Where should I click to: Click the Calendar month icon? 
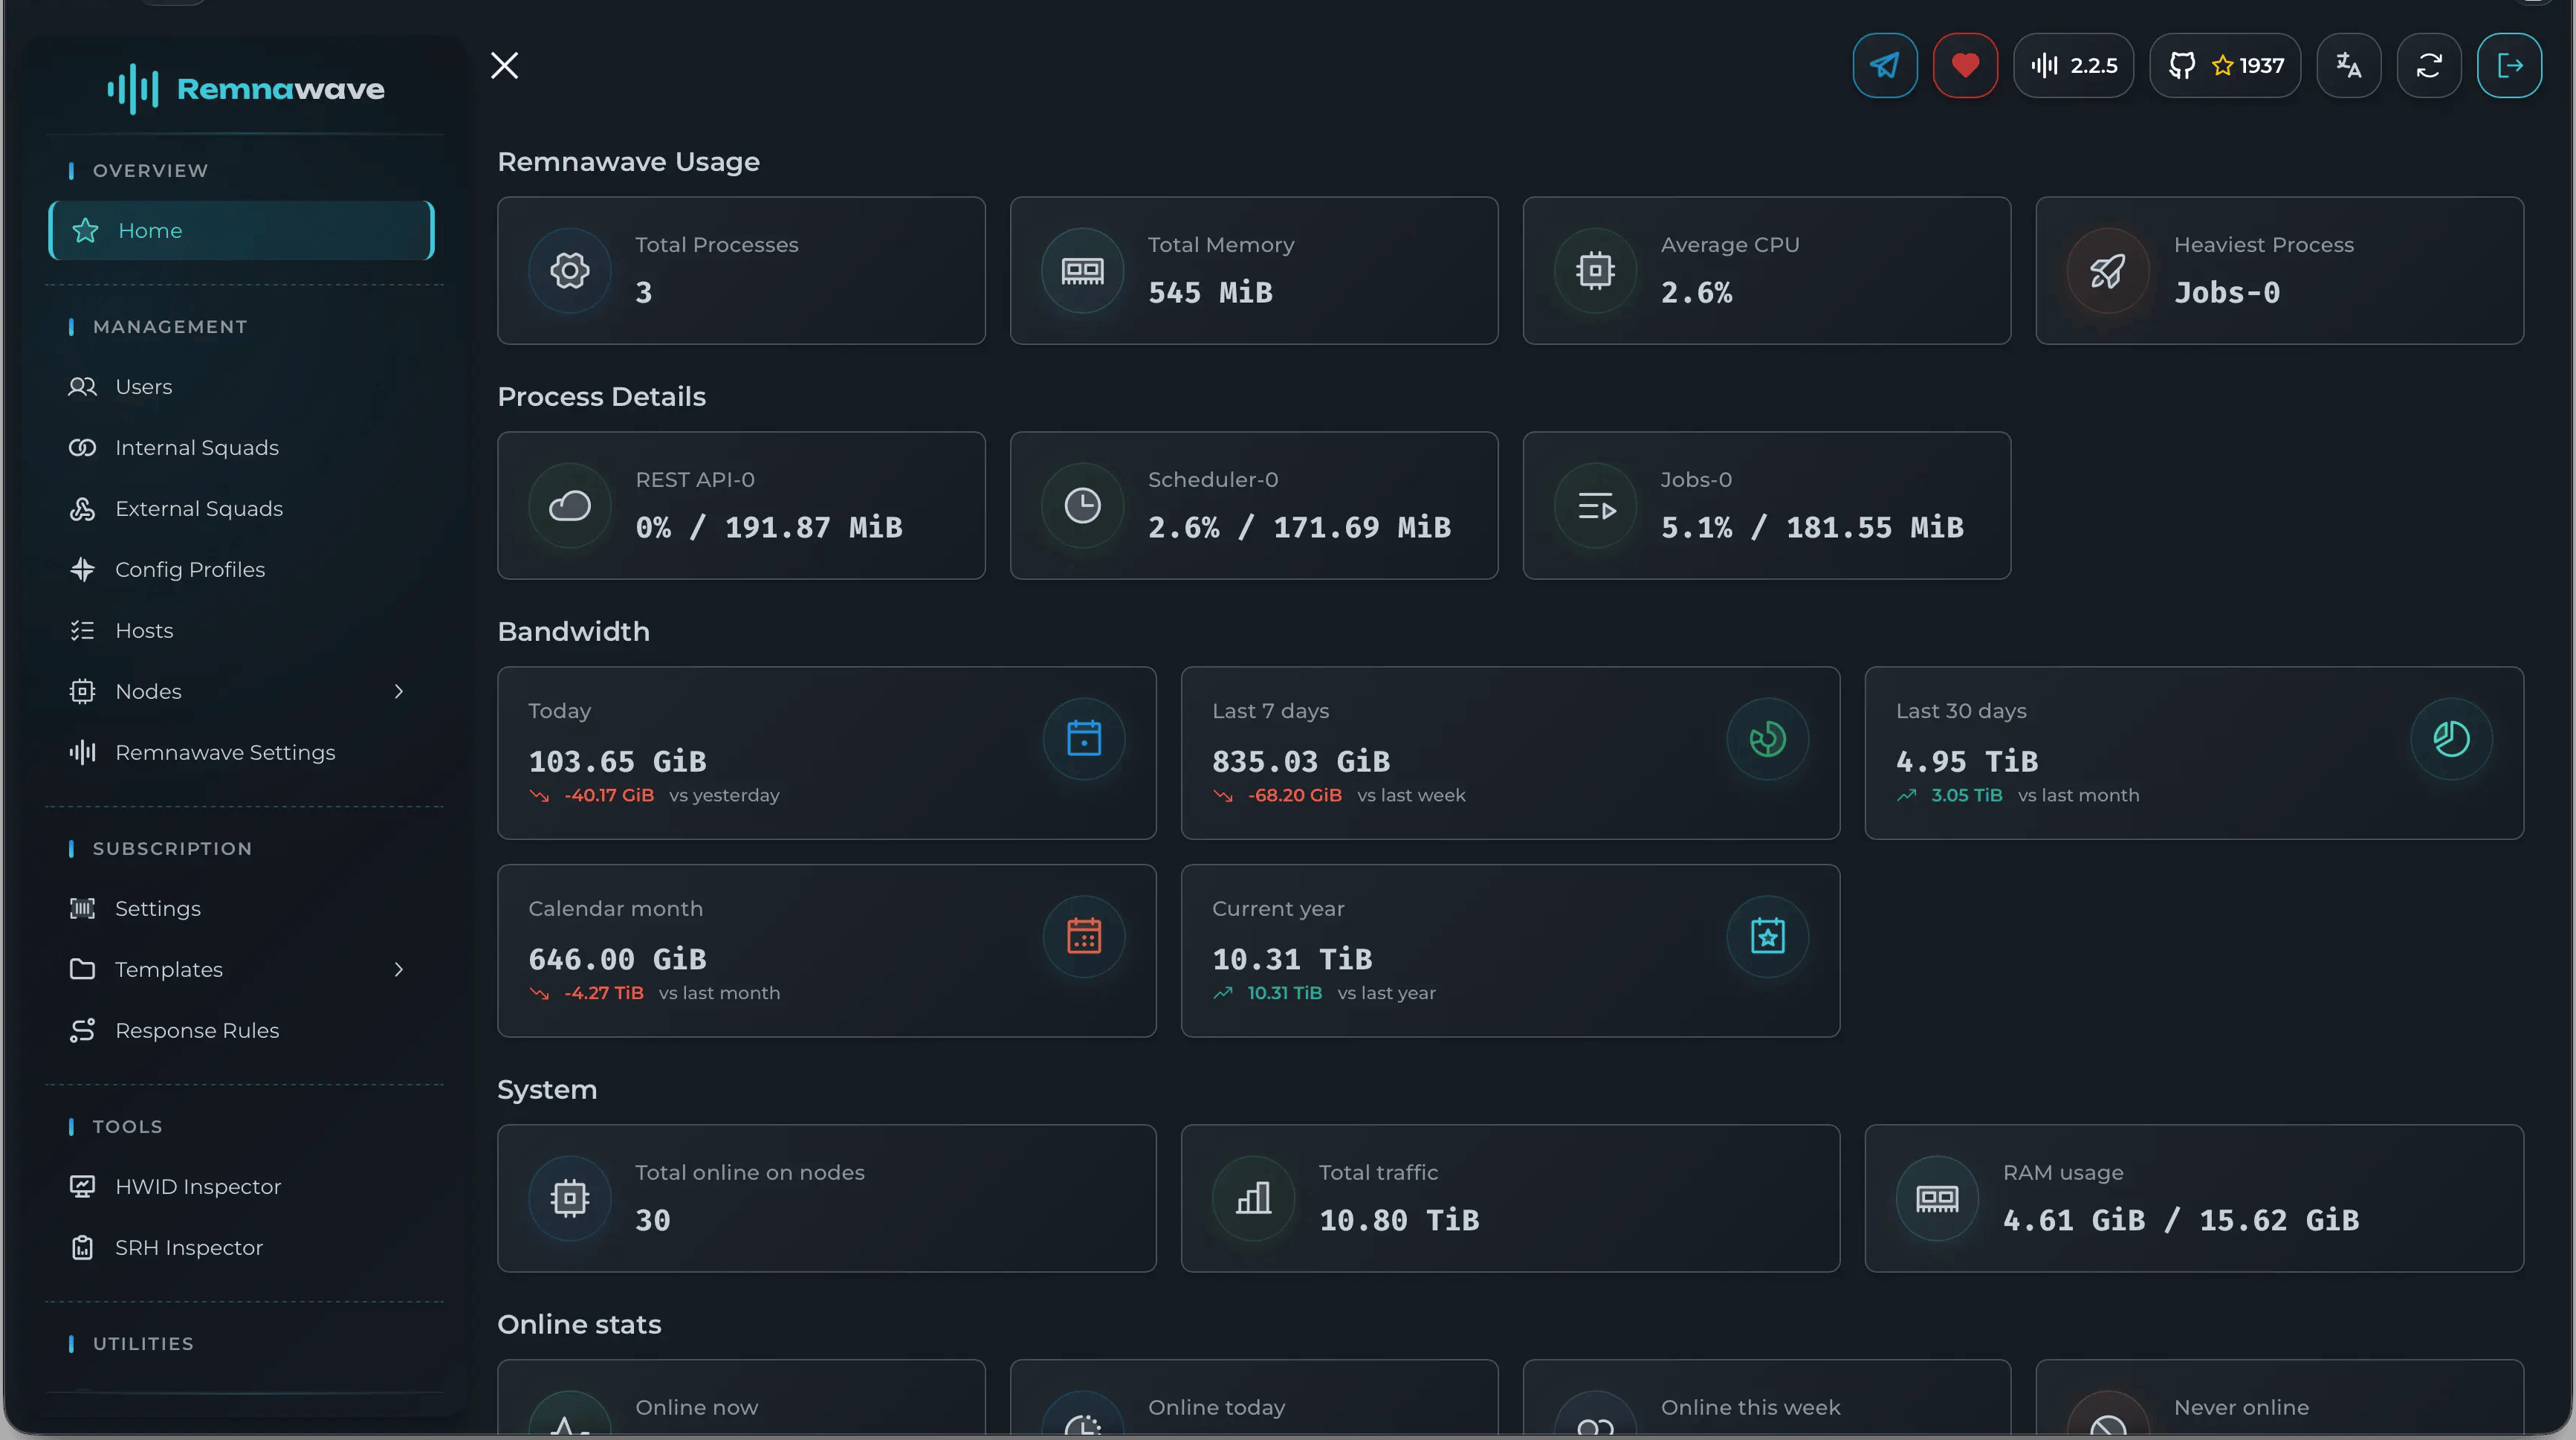[x=1084, y=937]
